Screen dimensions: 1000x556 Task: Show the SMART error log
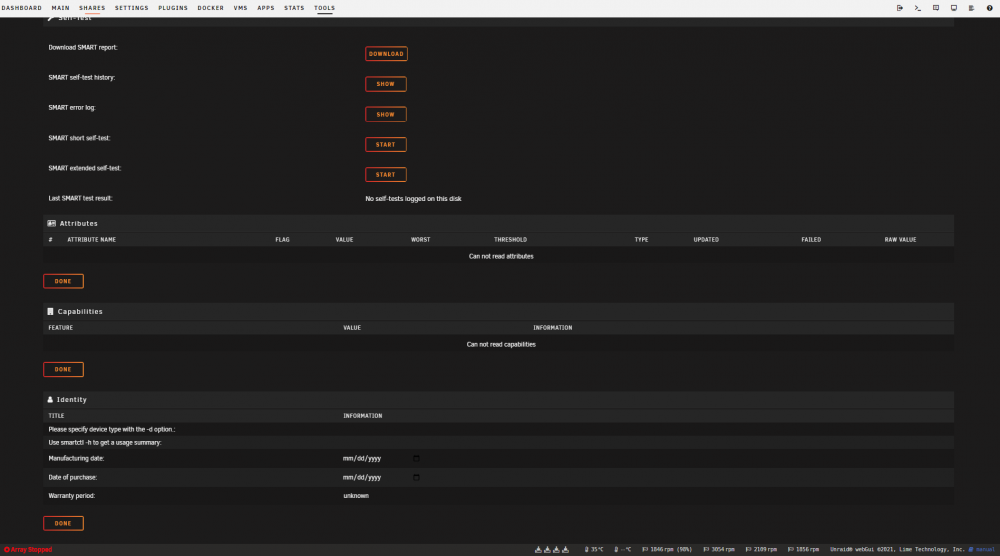(x=385, y=115)
